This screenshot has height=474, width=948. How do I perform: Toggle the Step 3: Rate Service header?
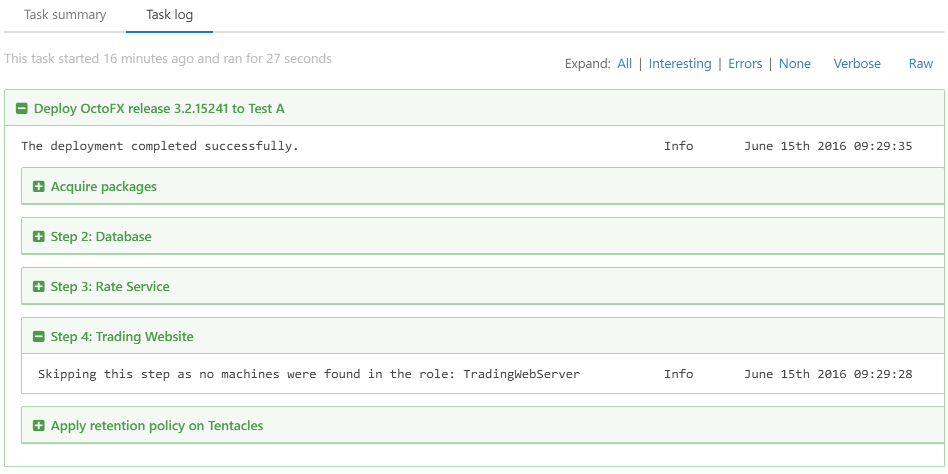pyautogui.click(x=110, y=287)
